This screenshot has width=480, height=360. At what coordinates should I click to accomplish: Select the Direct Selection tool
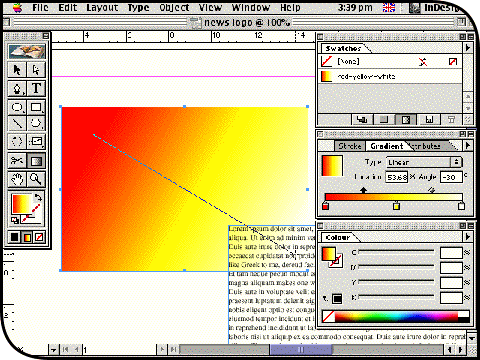tap(36, 70)
